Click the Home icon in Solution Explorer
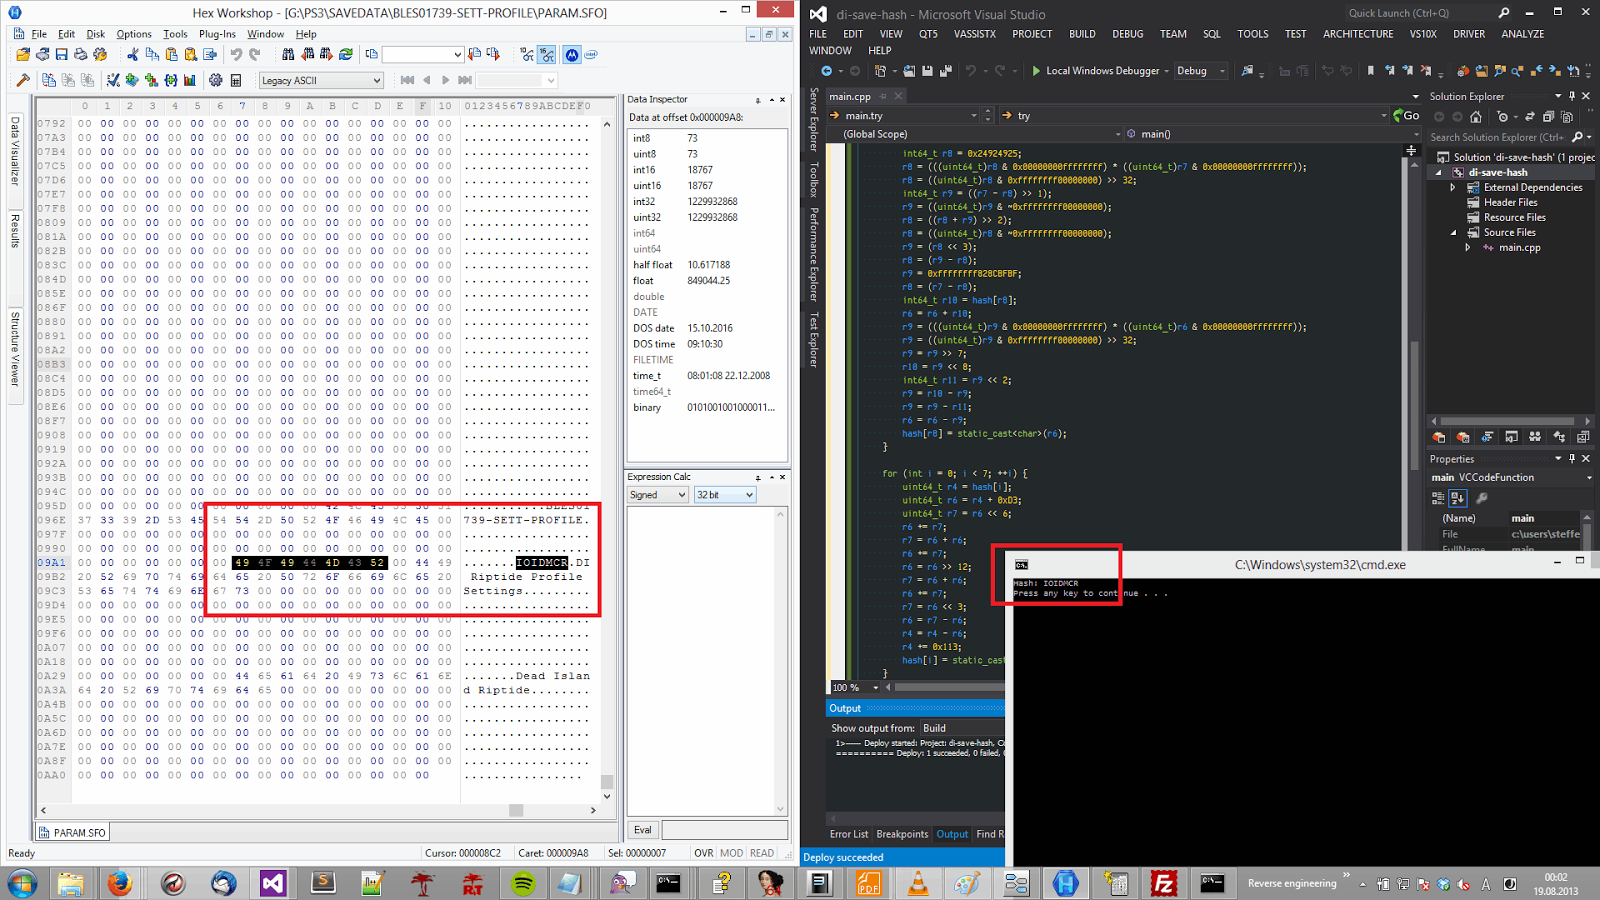This screenshot has width=1600, height=900. tap(1475, 116)
